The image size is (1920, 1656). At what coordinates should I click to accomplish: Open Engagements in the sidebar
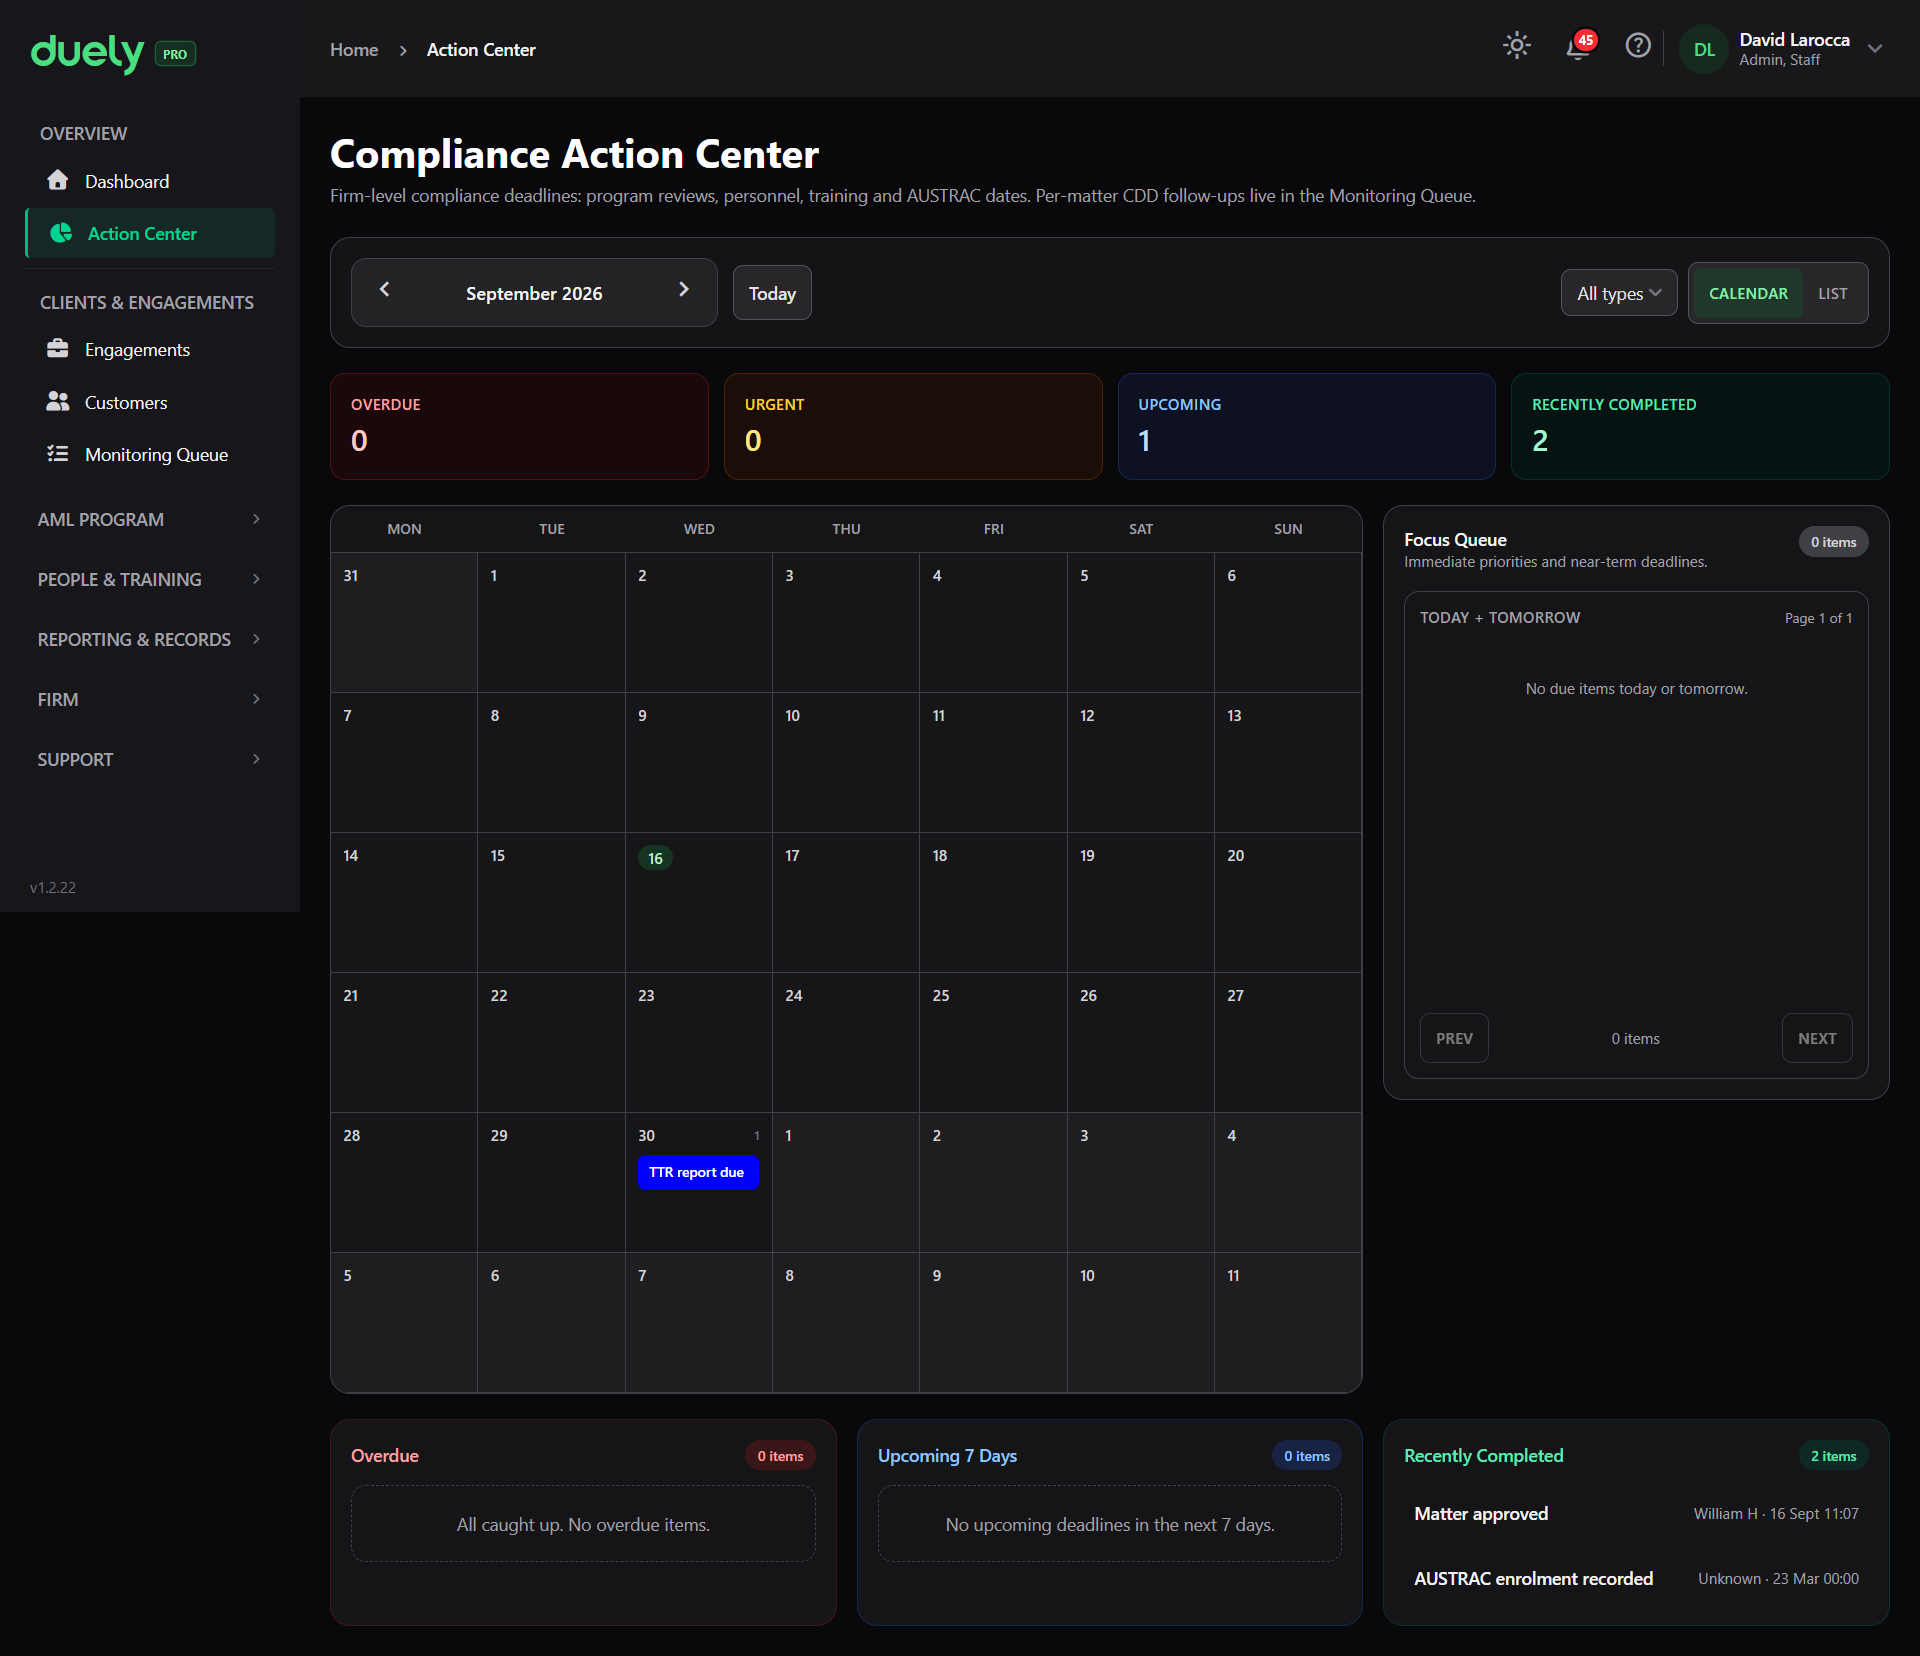(x=150, y=349)
